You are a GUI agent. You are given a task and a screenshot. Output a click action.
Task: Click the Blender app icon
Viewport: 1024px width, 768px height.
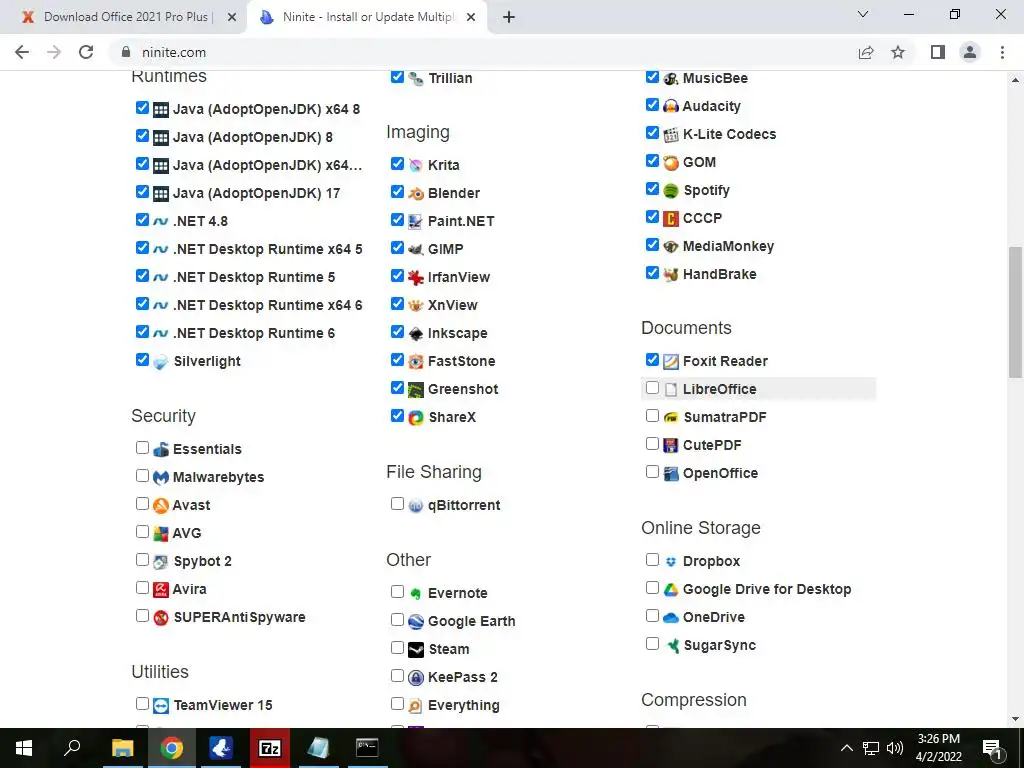[x=415, y=193]
